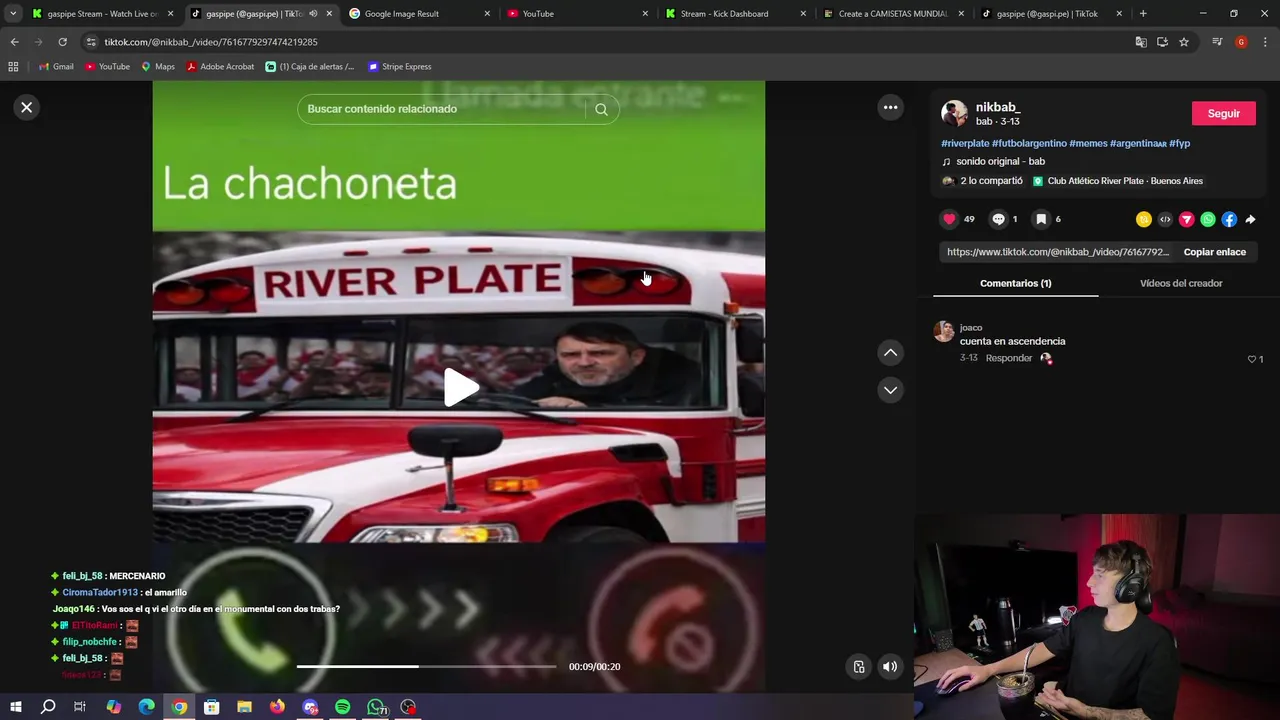Bookmark this page with star
The image size is (1280, 720).
click(1184, 42)
